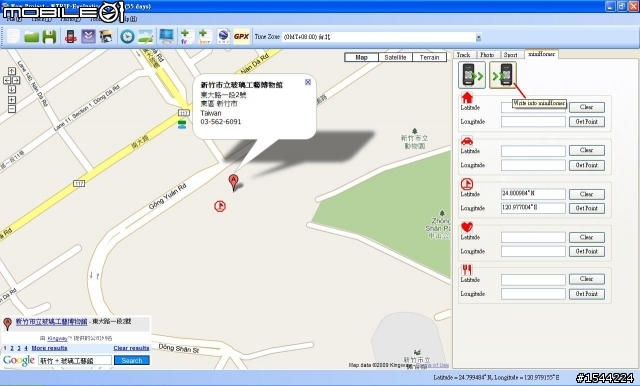Switch to Map view
The height and width of the screenshot is (386, 640).
361,58
